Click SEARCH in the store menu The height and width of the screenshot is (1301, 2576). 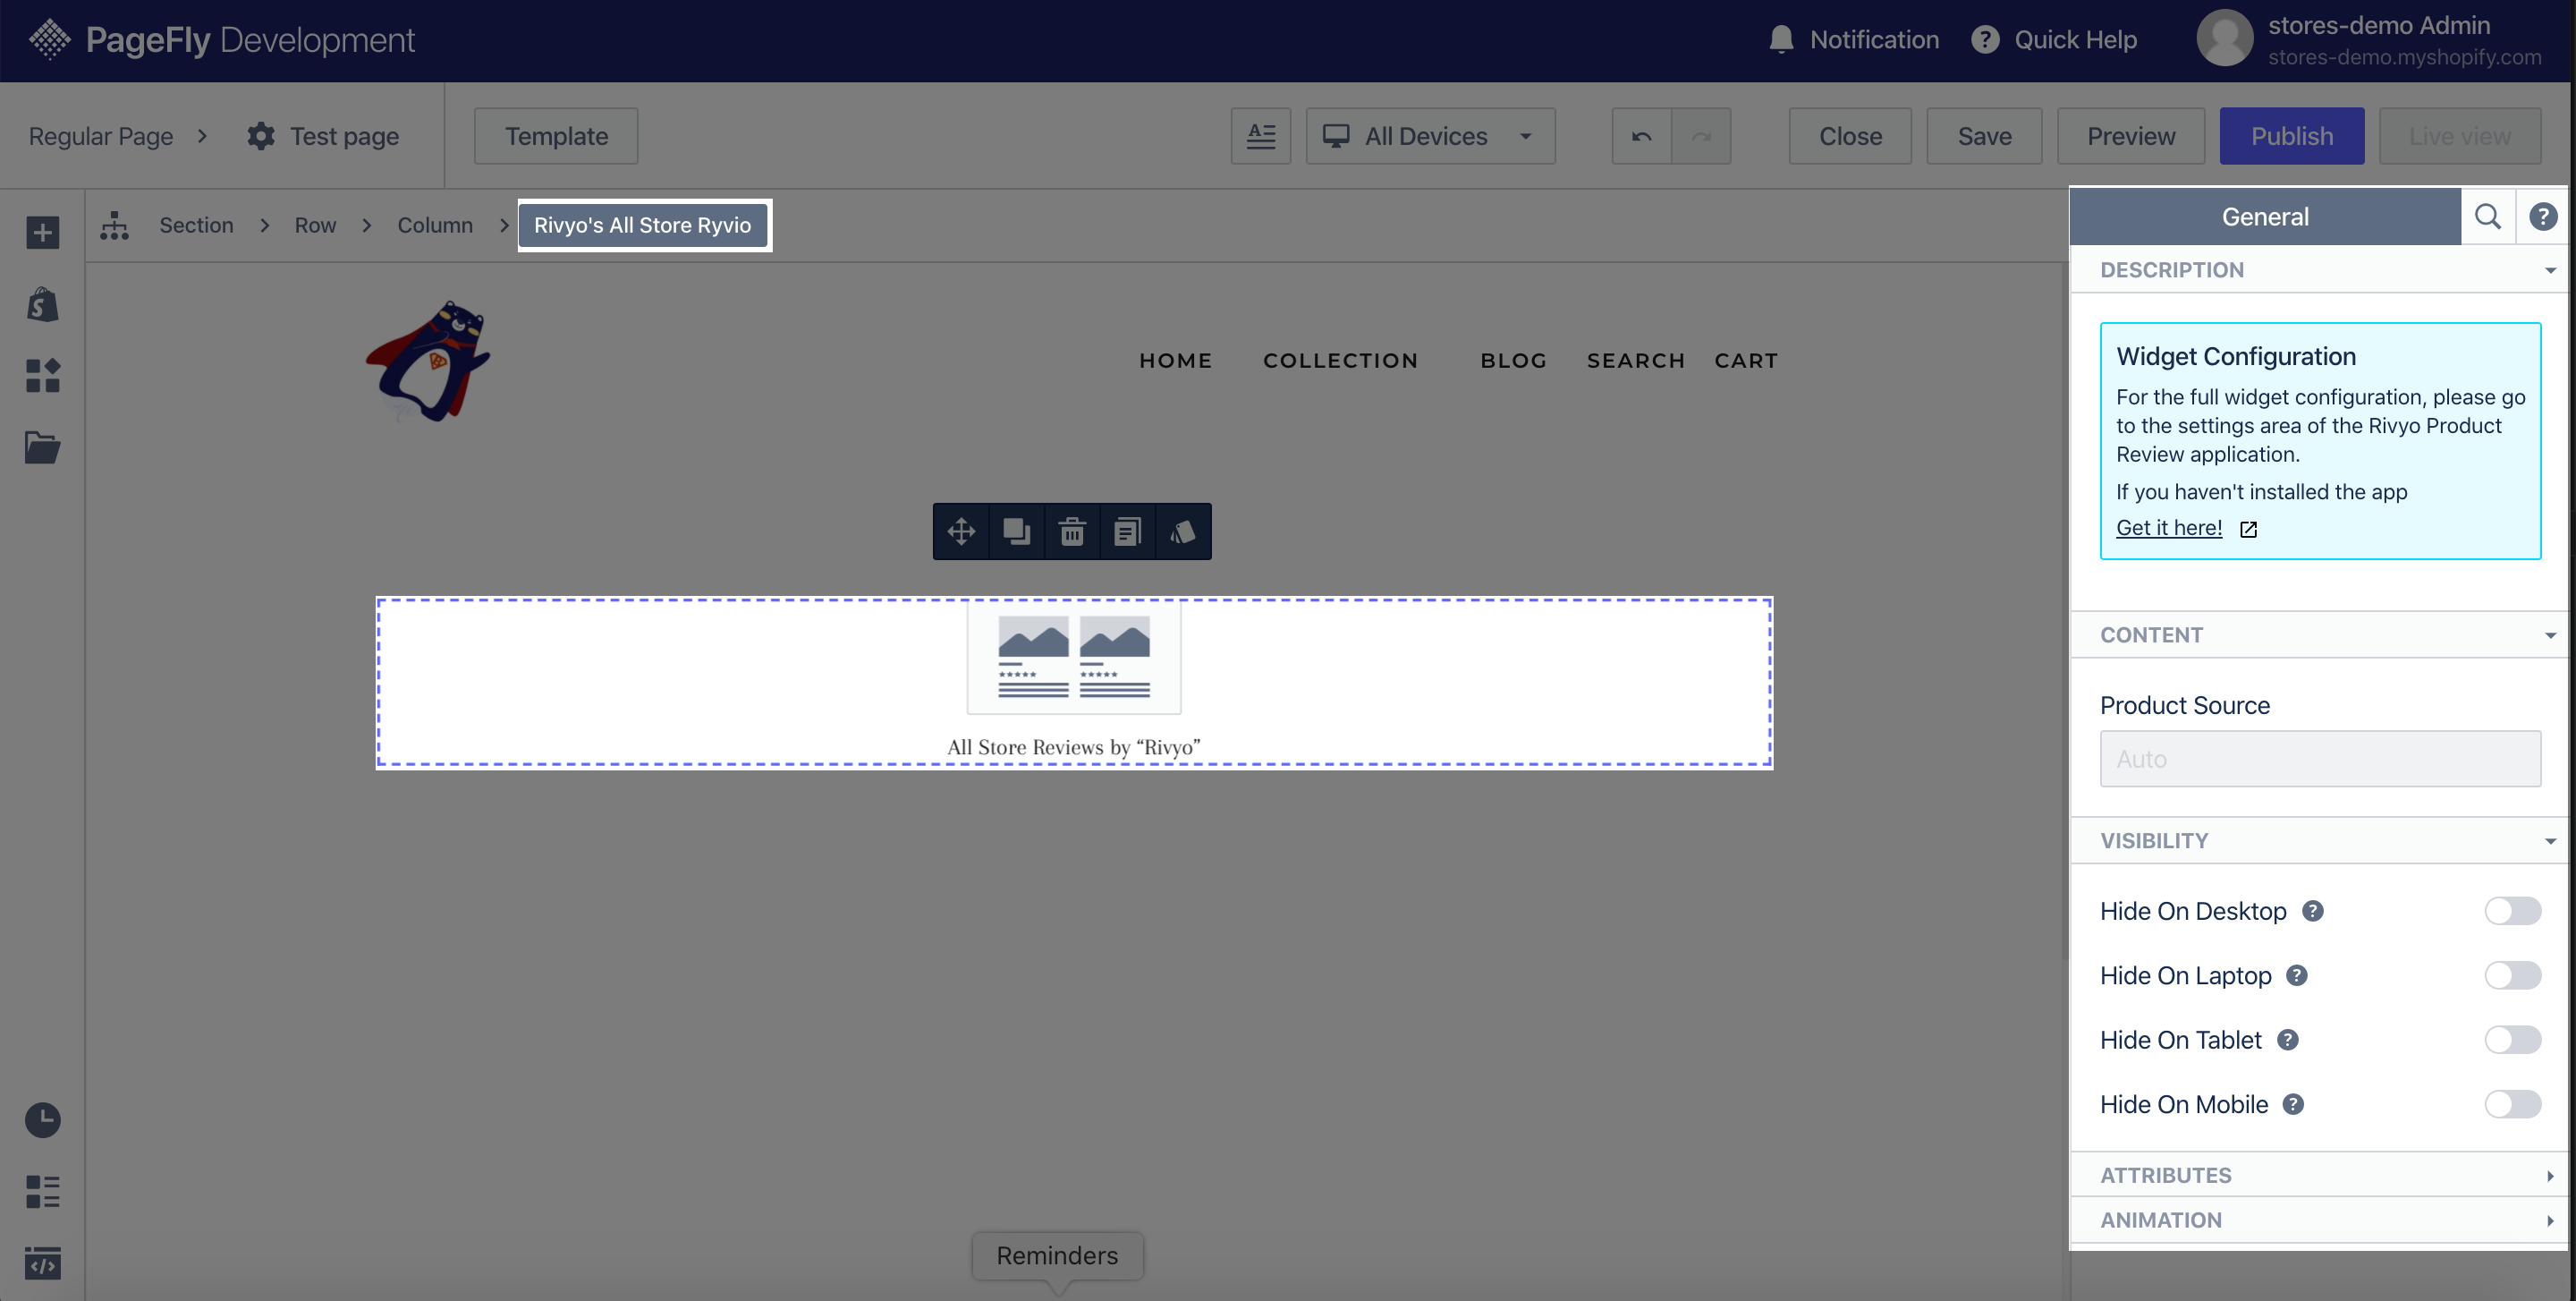pos(1636,361)
